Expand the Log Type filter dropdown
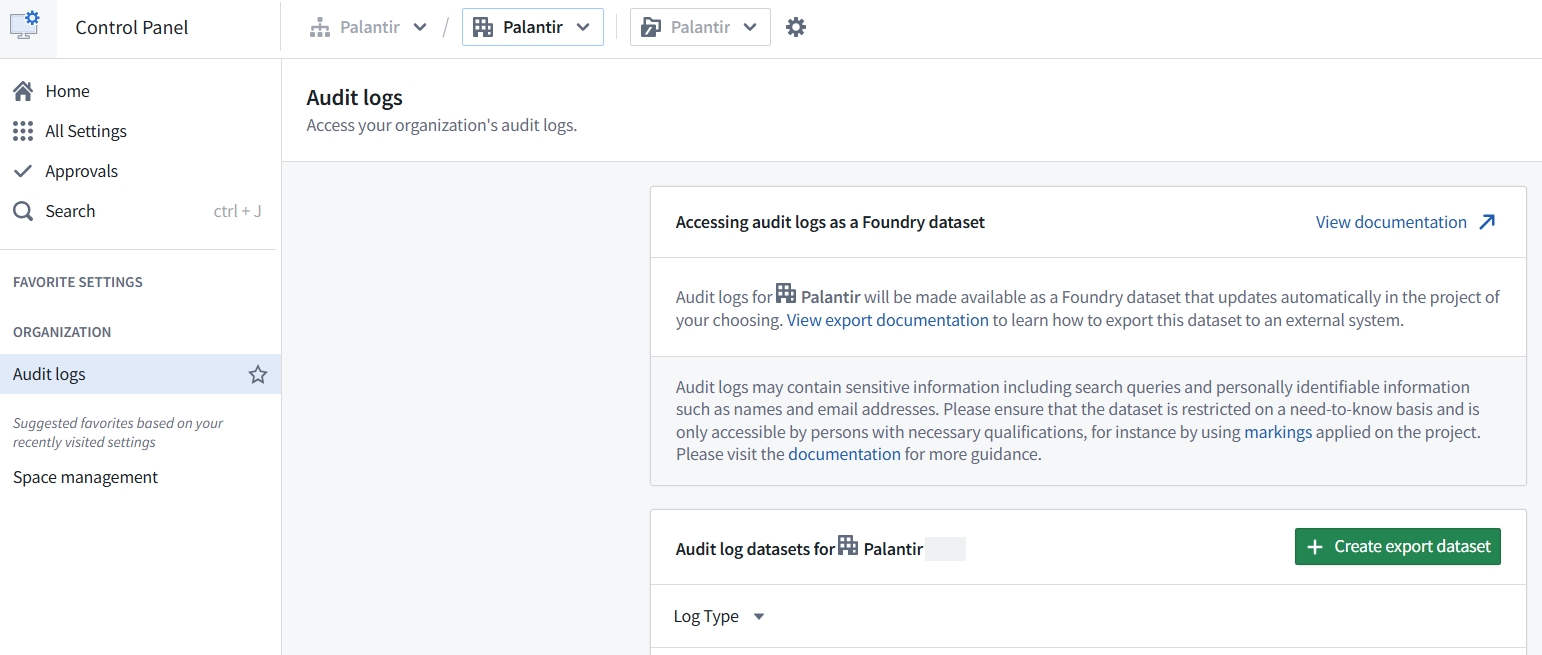This screenshot has width=1542, height=655. [x=757, y=616]
